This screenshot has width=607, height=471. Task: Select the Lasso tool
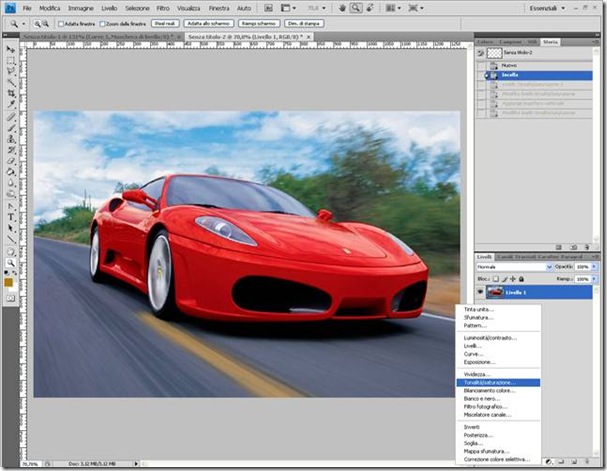(10, 71)
